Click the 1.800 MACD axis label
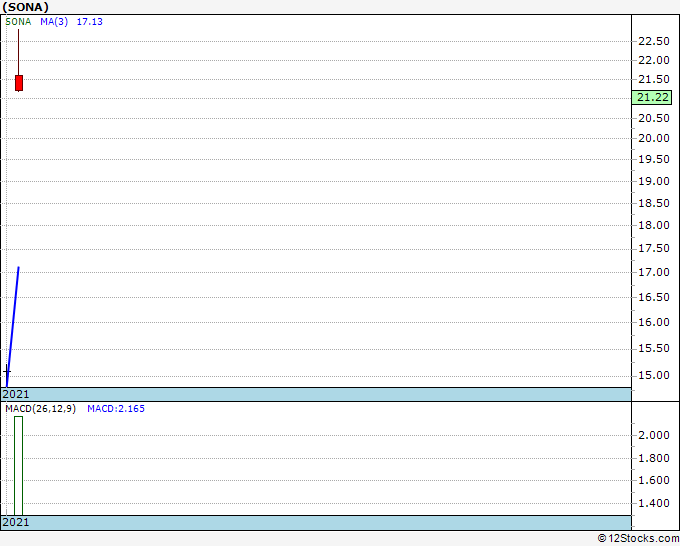This screenshot has width=680, height=546. pyautogui.click(x=654, y=458)
